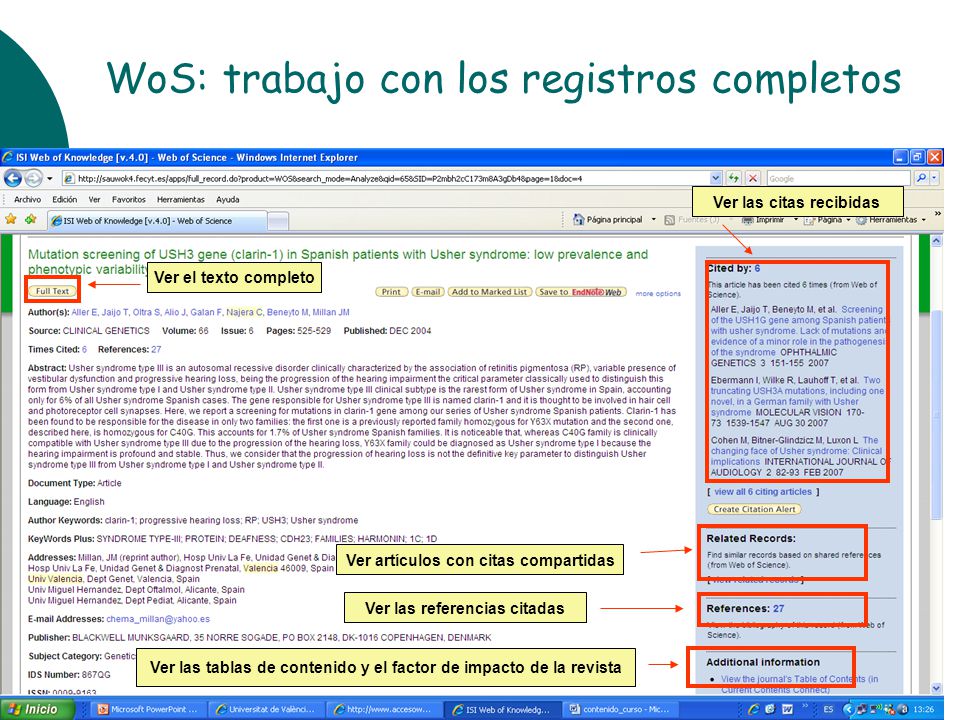This screenshot has width=960, height=720.
Task: Open the Ayuda menu
Action: click(227, 200)
